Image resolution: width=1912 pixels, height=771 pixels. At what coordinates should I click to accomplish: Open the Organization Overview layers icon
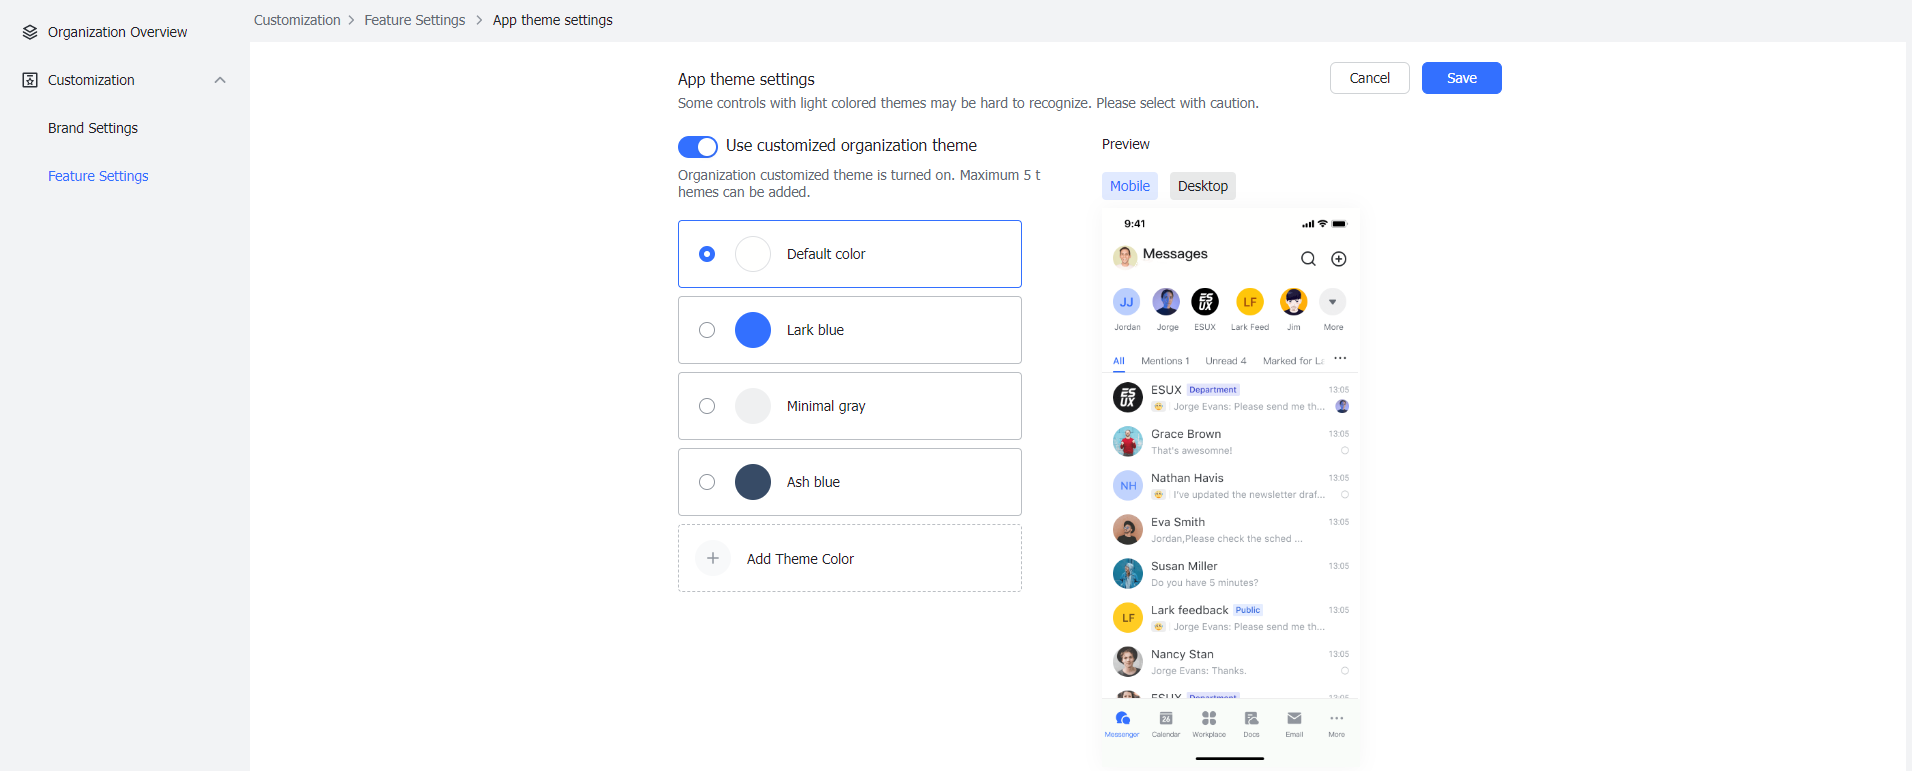pos(30,32)
